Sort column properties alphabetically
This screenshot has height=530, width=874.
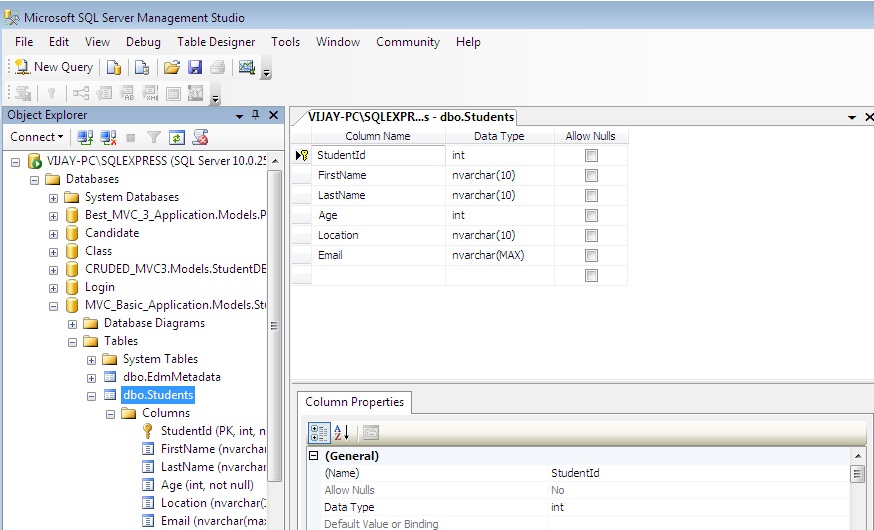click(x=342, y=433)
